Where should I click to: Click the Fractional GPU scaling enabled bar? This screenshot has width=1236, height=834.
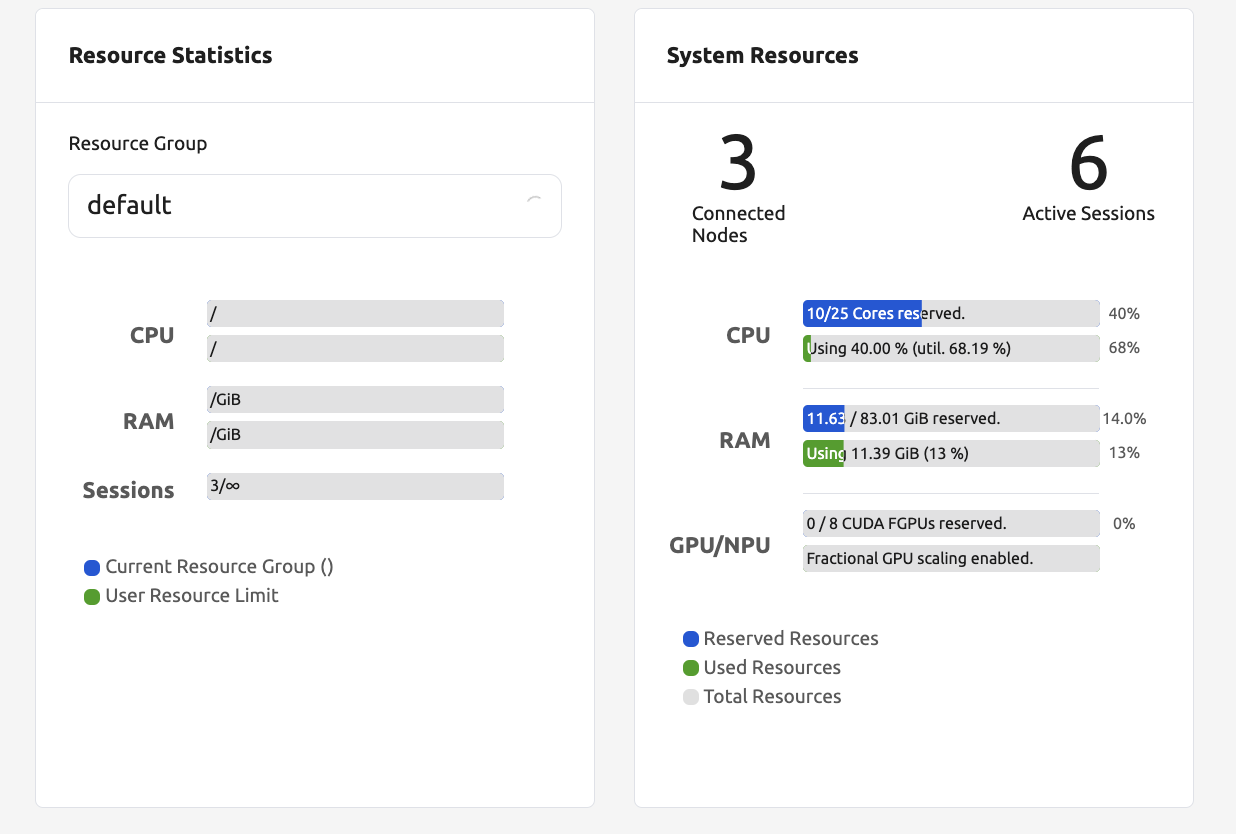(x=950, y=558)
